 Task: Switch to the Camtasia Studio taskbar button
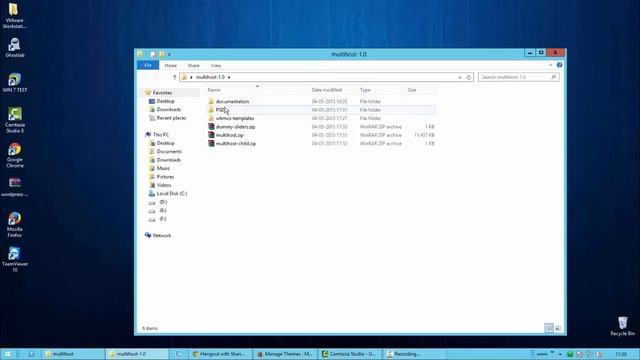click(x=350, y=354)
